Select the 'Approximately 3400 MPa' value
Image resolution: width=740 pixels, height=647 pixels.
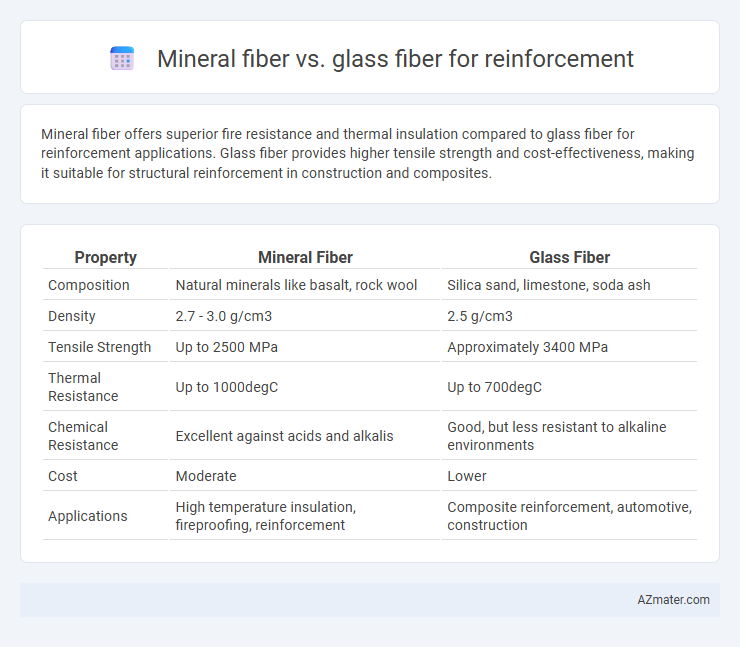pos(527,347)
